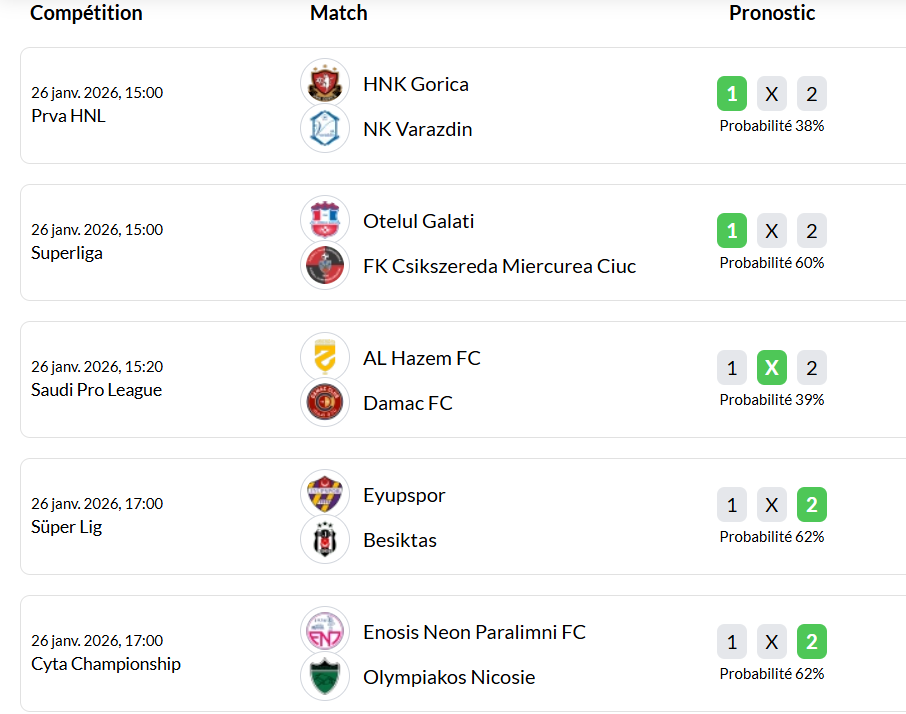Click the Damac FC club emblem
This screenshot has height=714, width=906.
pyautogui.click(x=325, y=403)
